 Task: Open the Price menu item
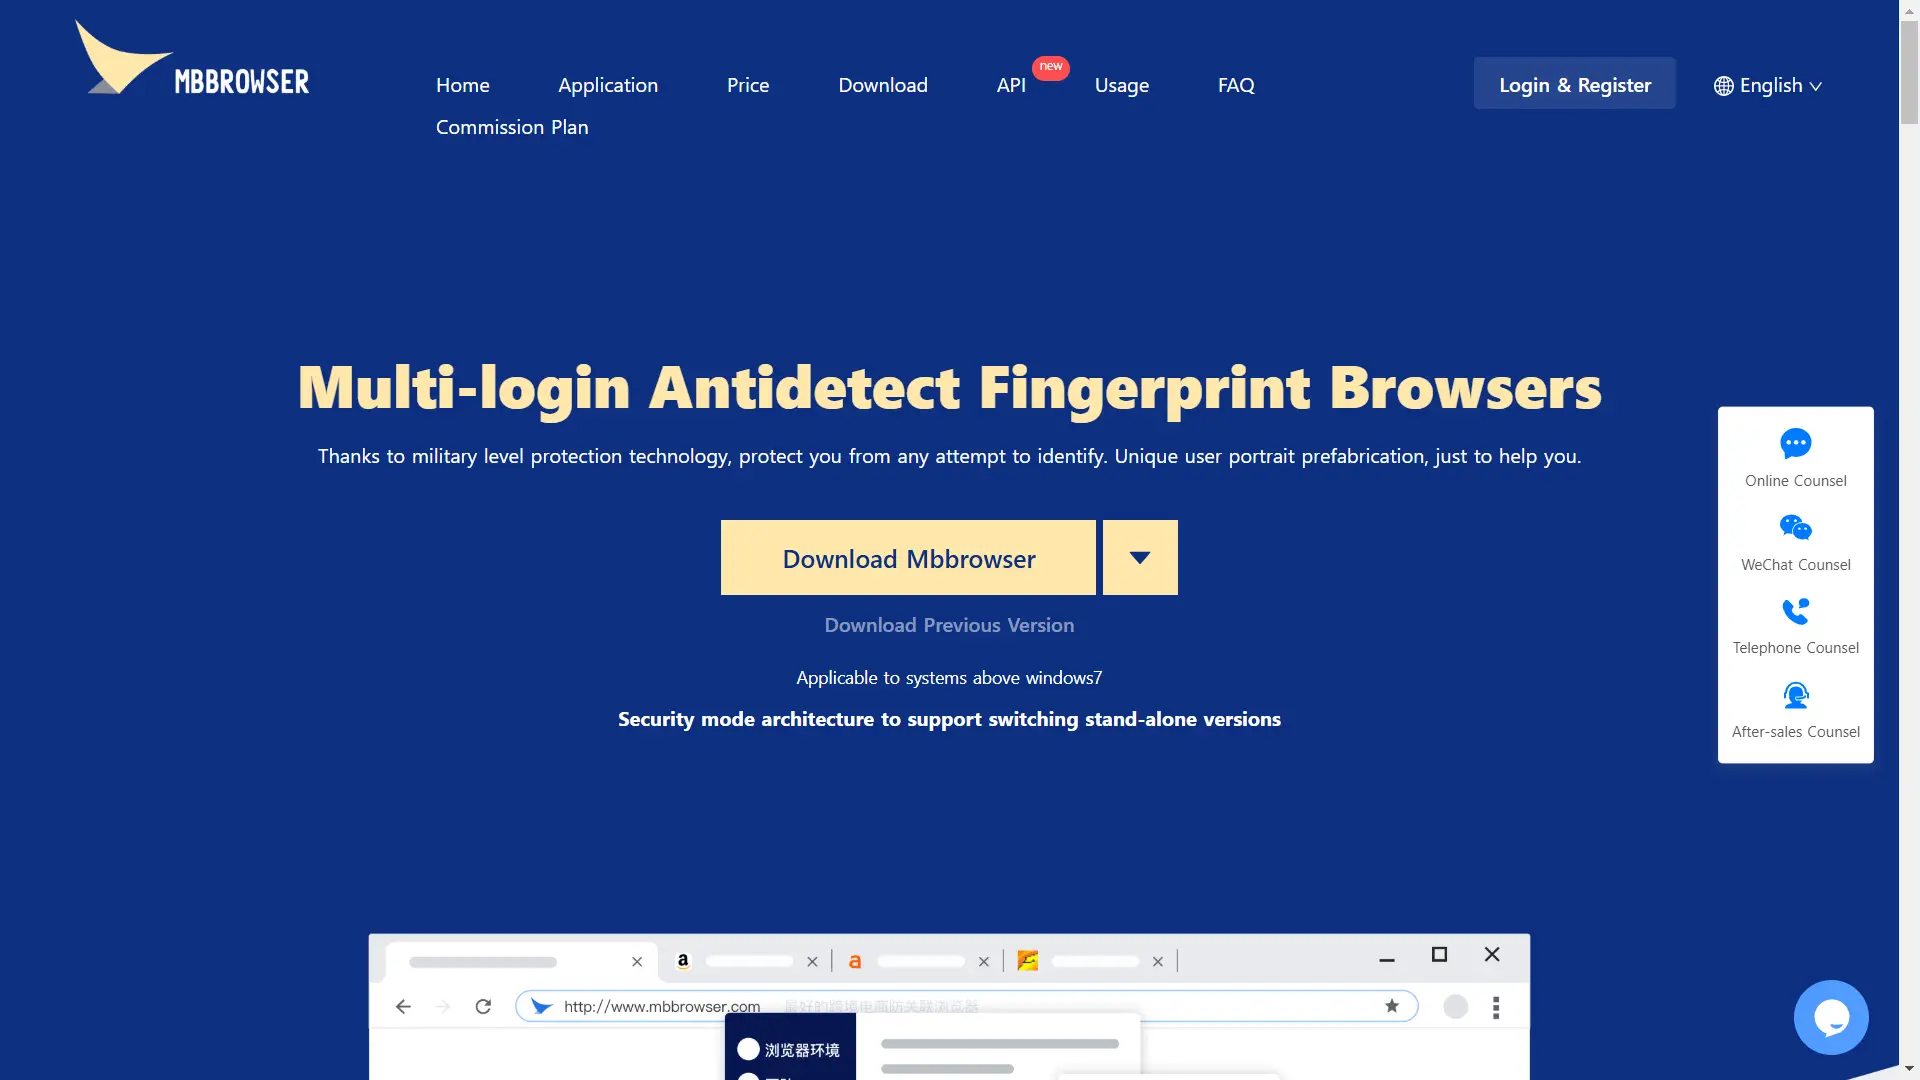click(x=749, y=83)
